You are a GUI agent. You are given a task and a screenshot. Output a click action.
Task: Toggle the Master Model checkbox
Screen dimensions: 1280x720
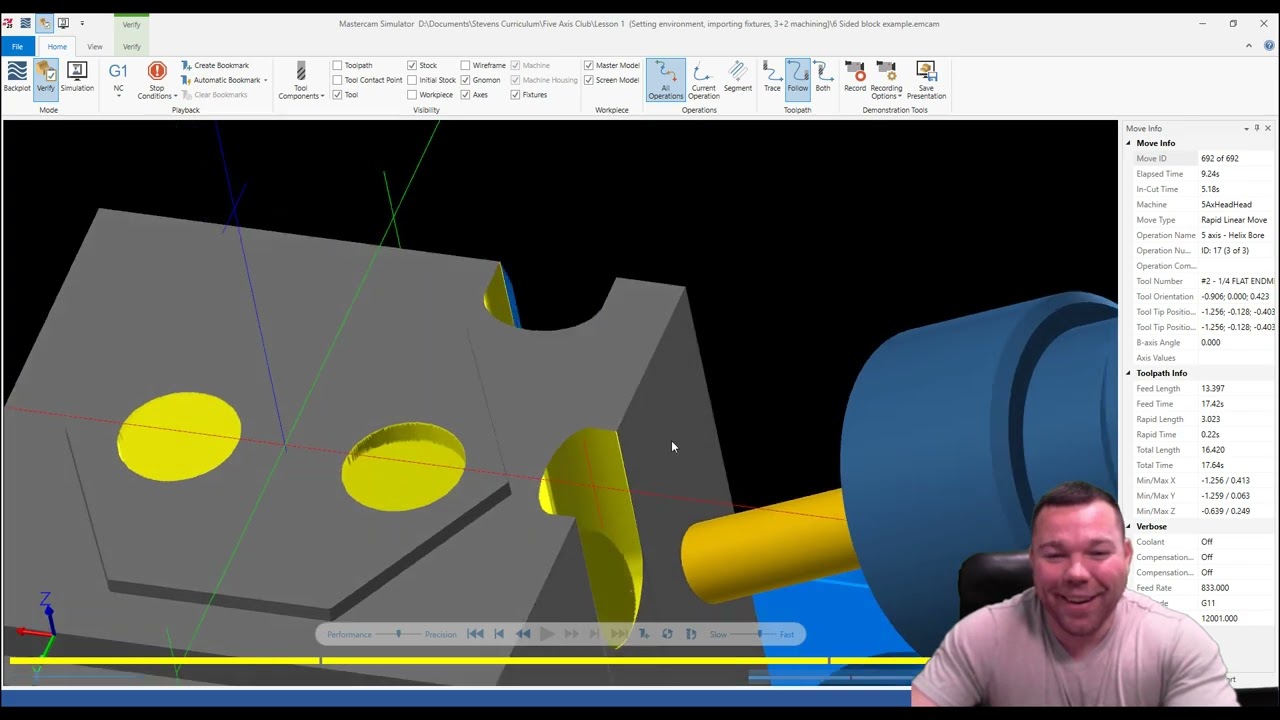[x=588, y=65]
